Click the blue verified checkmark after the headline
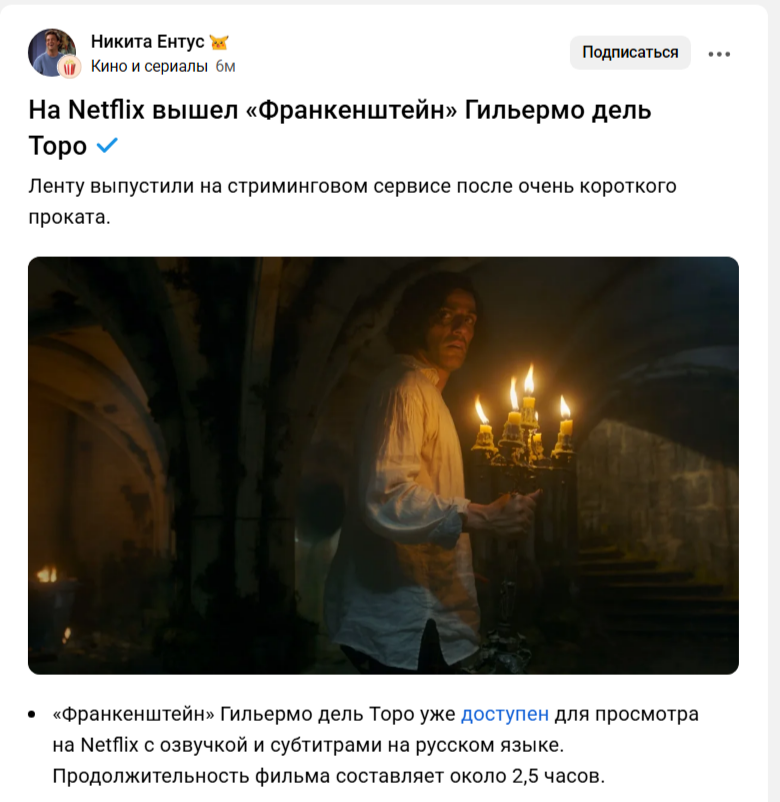Image resolution: width=780 pixels, height=802 pixels. [x=107, y=145]
